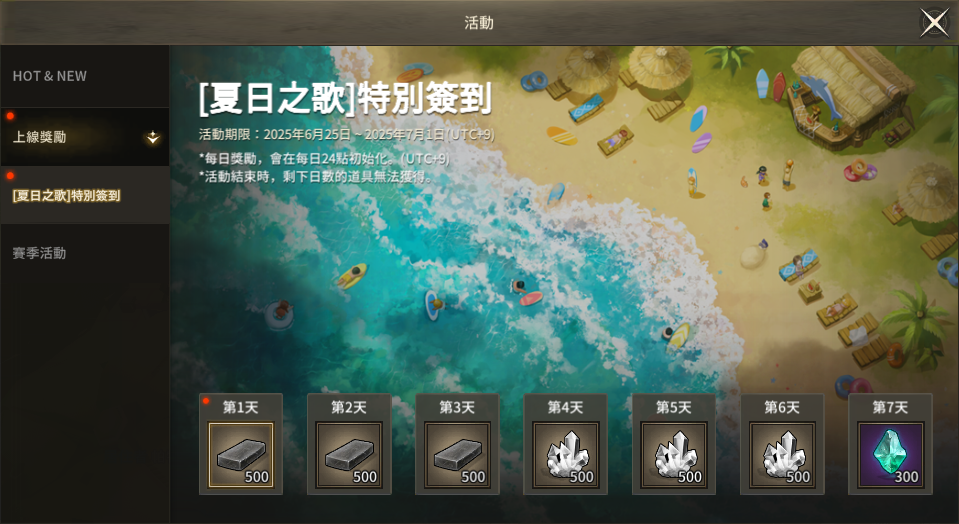Tap the 第5天 white crystal reward icon
The image size is (959, 524).
[x=674, y=455]
